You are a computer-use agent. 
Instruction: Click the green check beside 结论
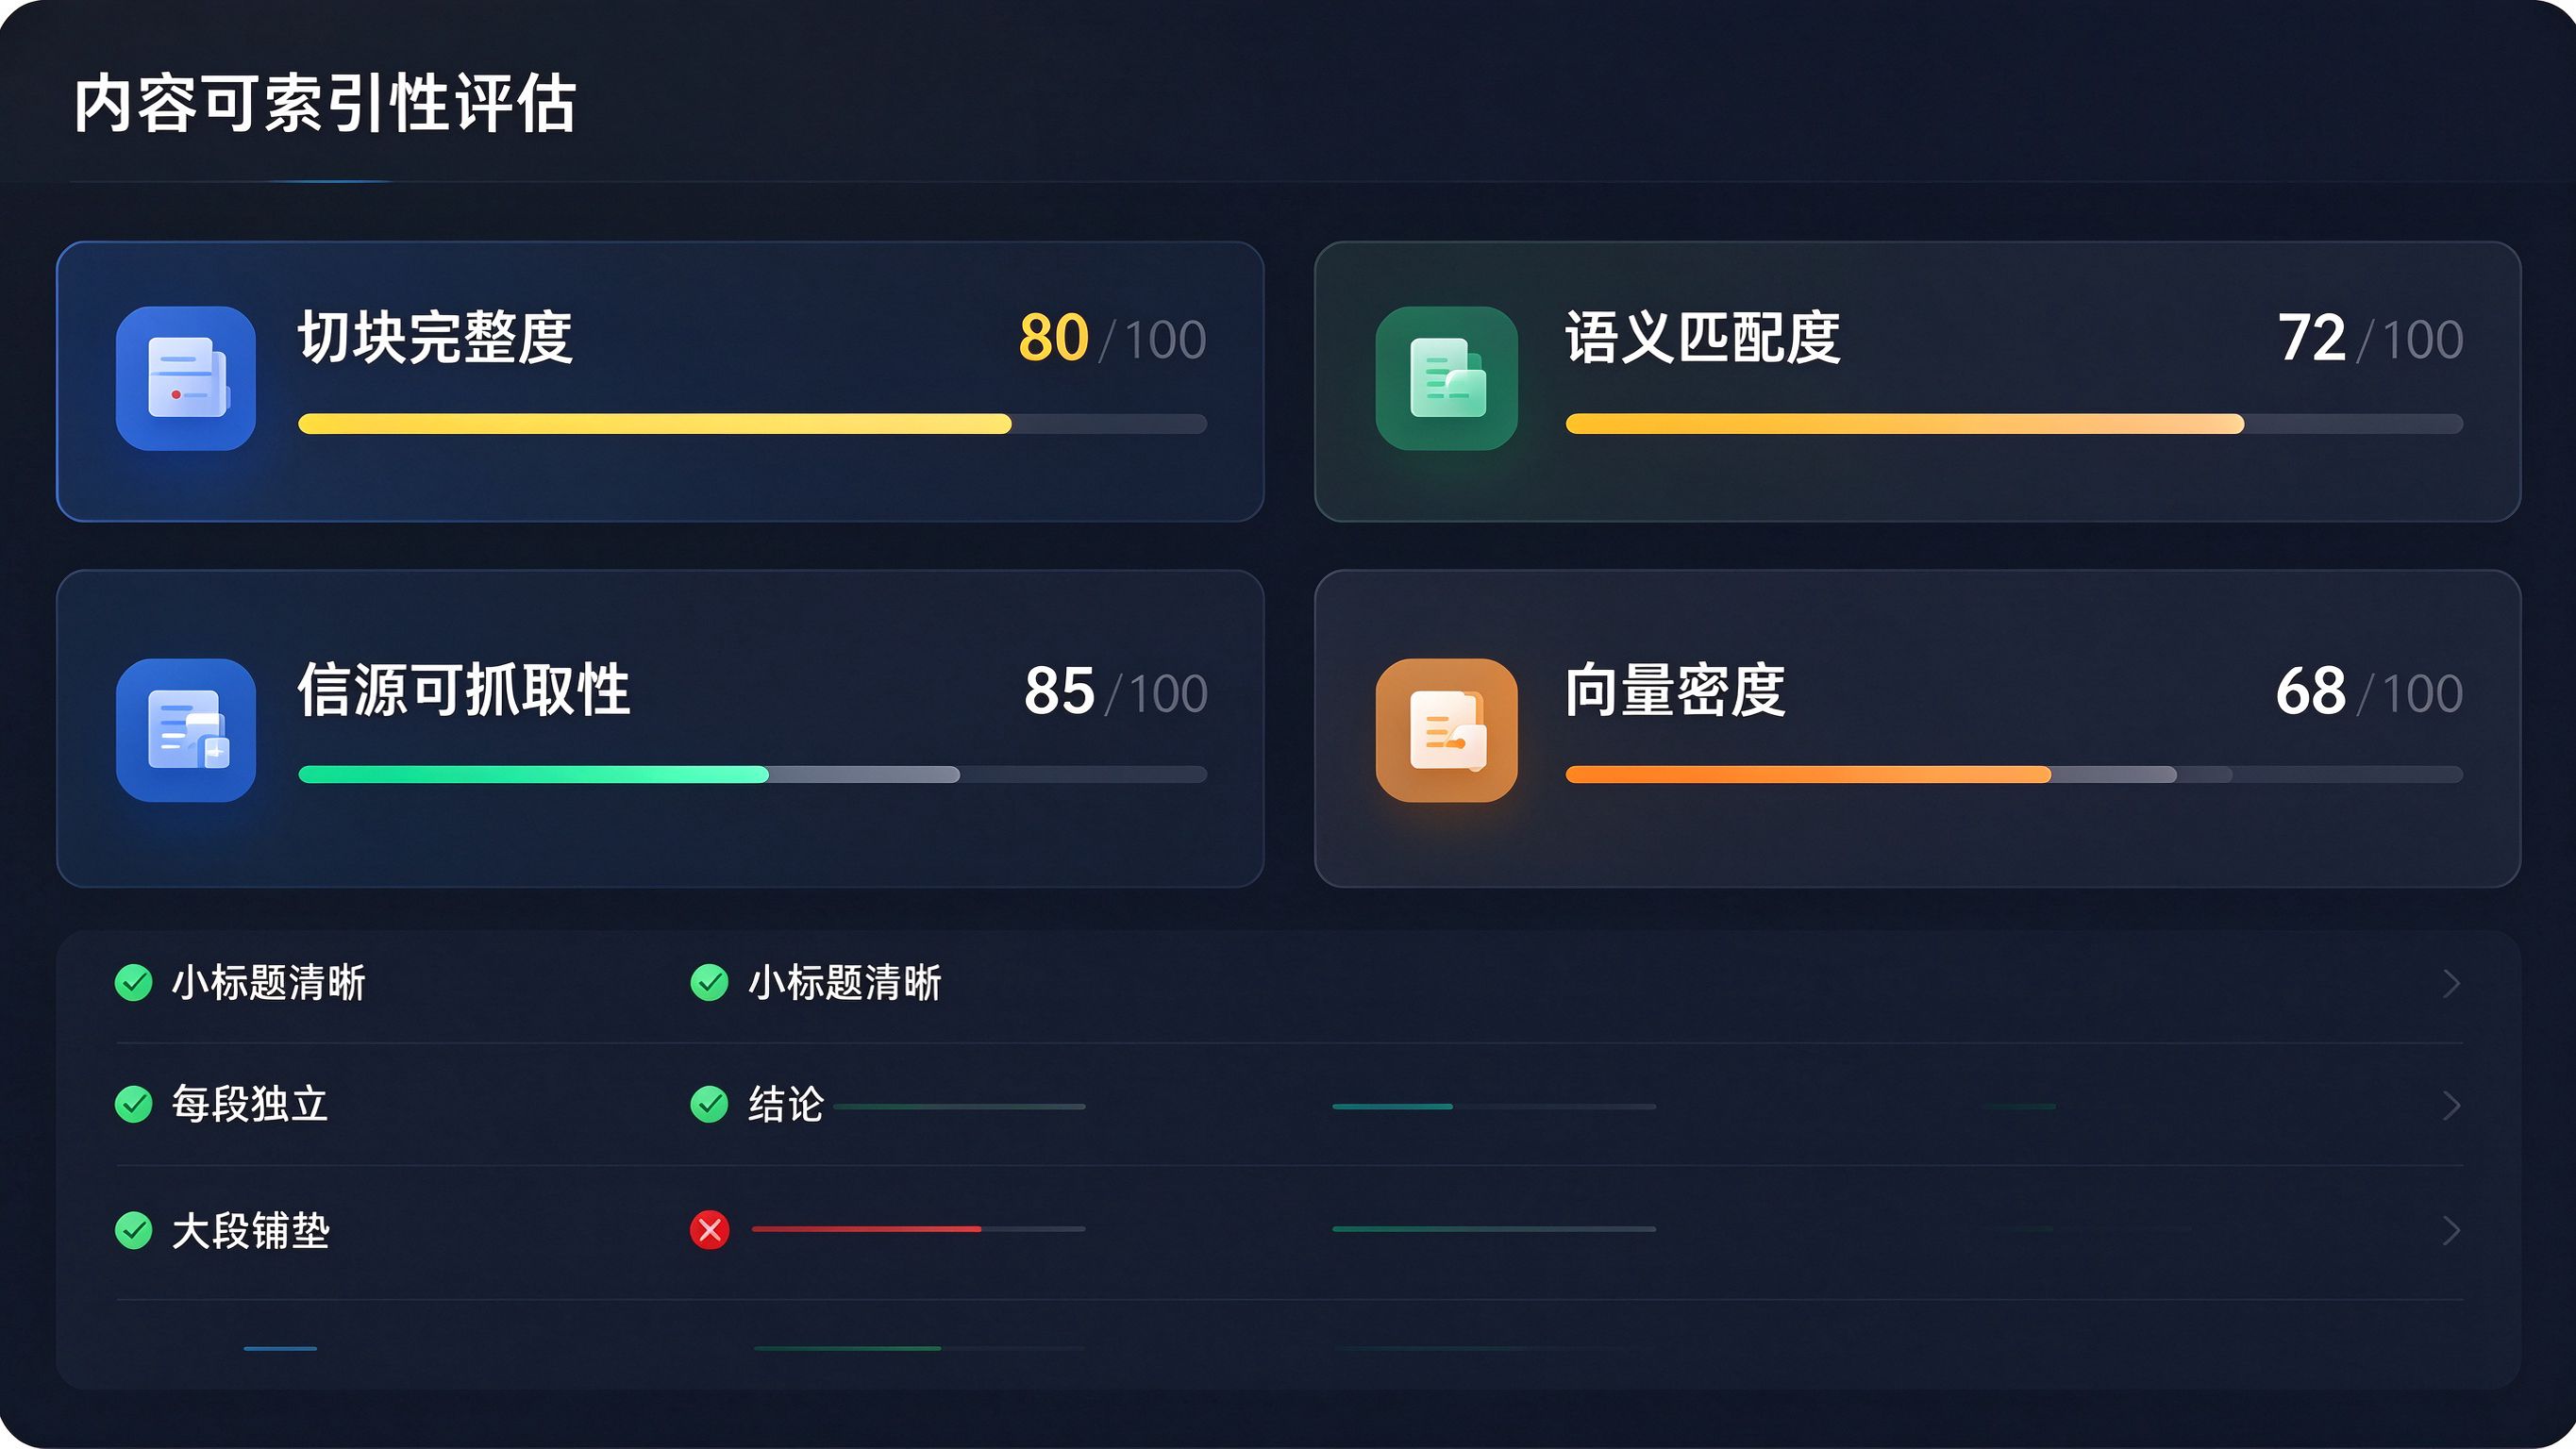tap(710, 1105)
